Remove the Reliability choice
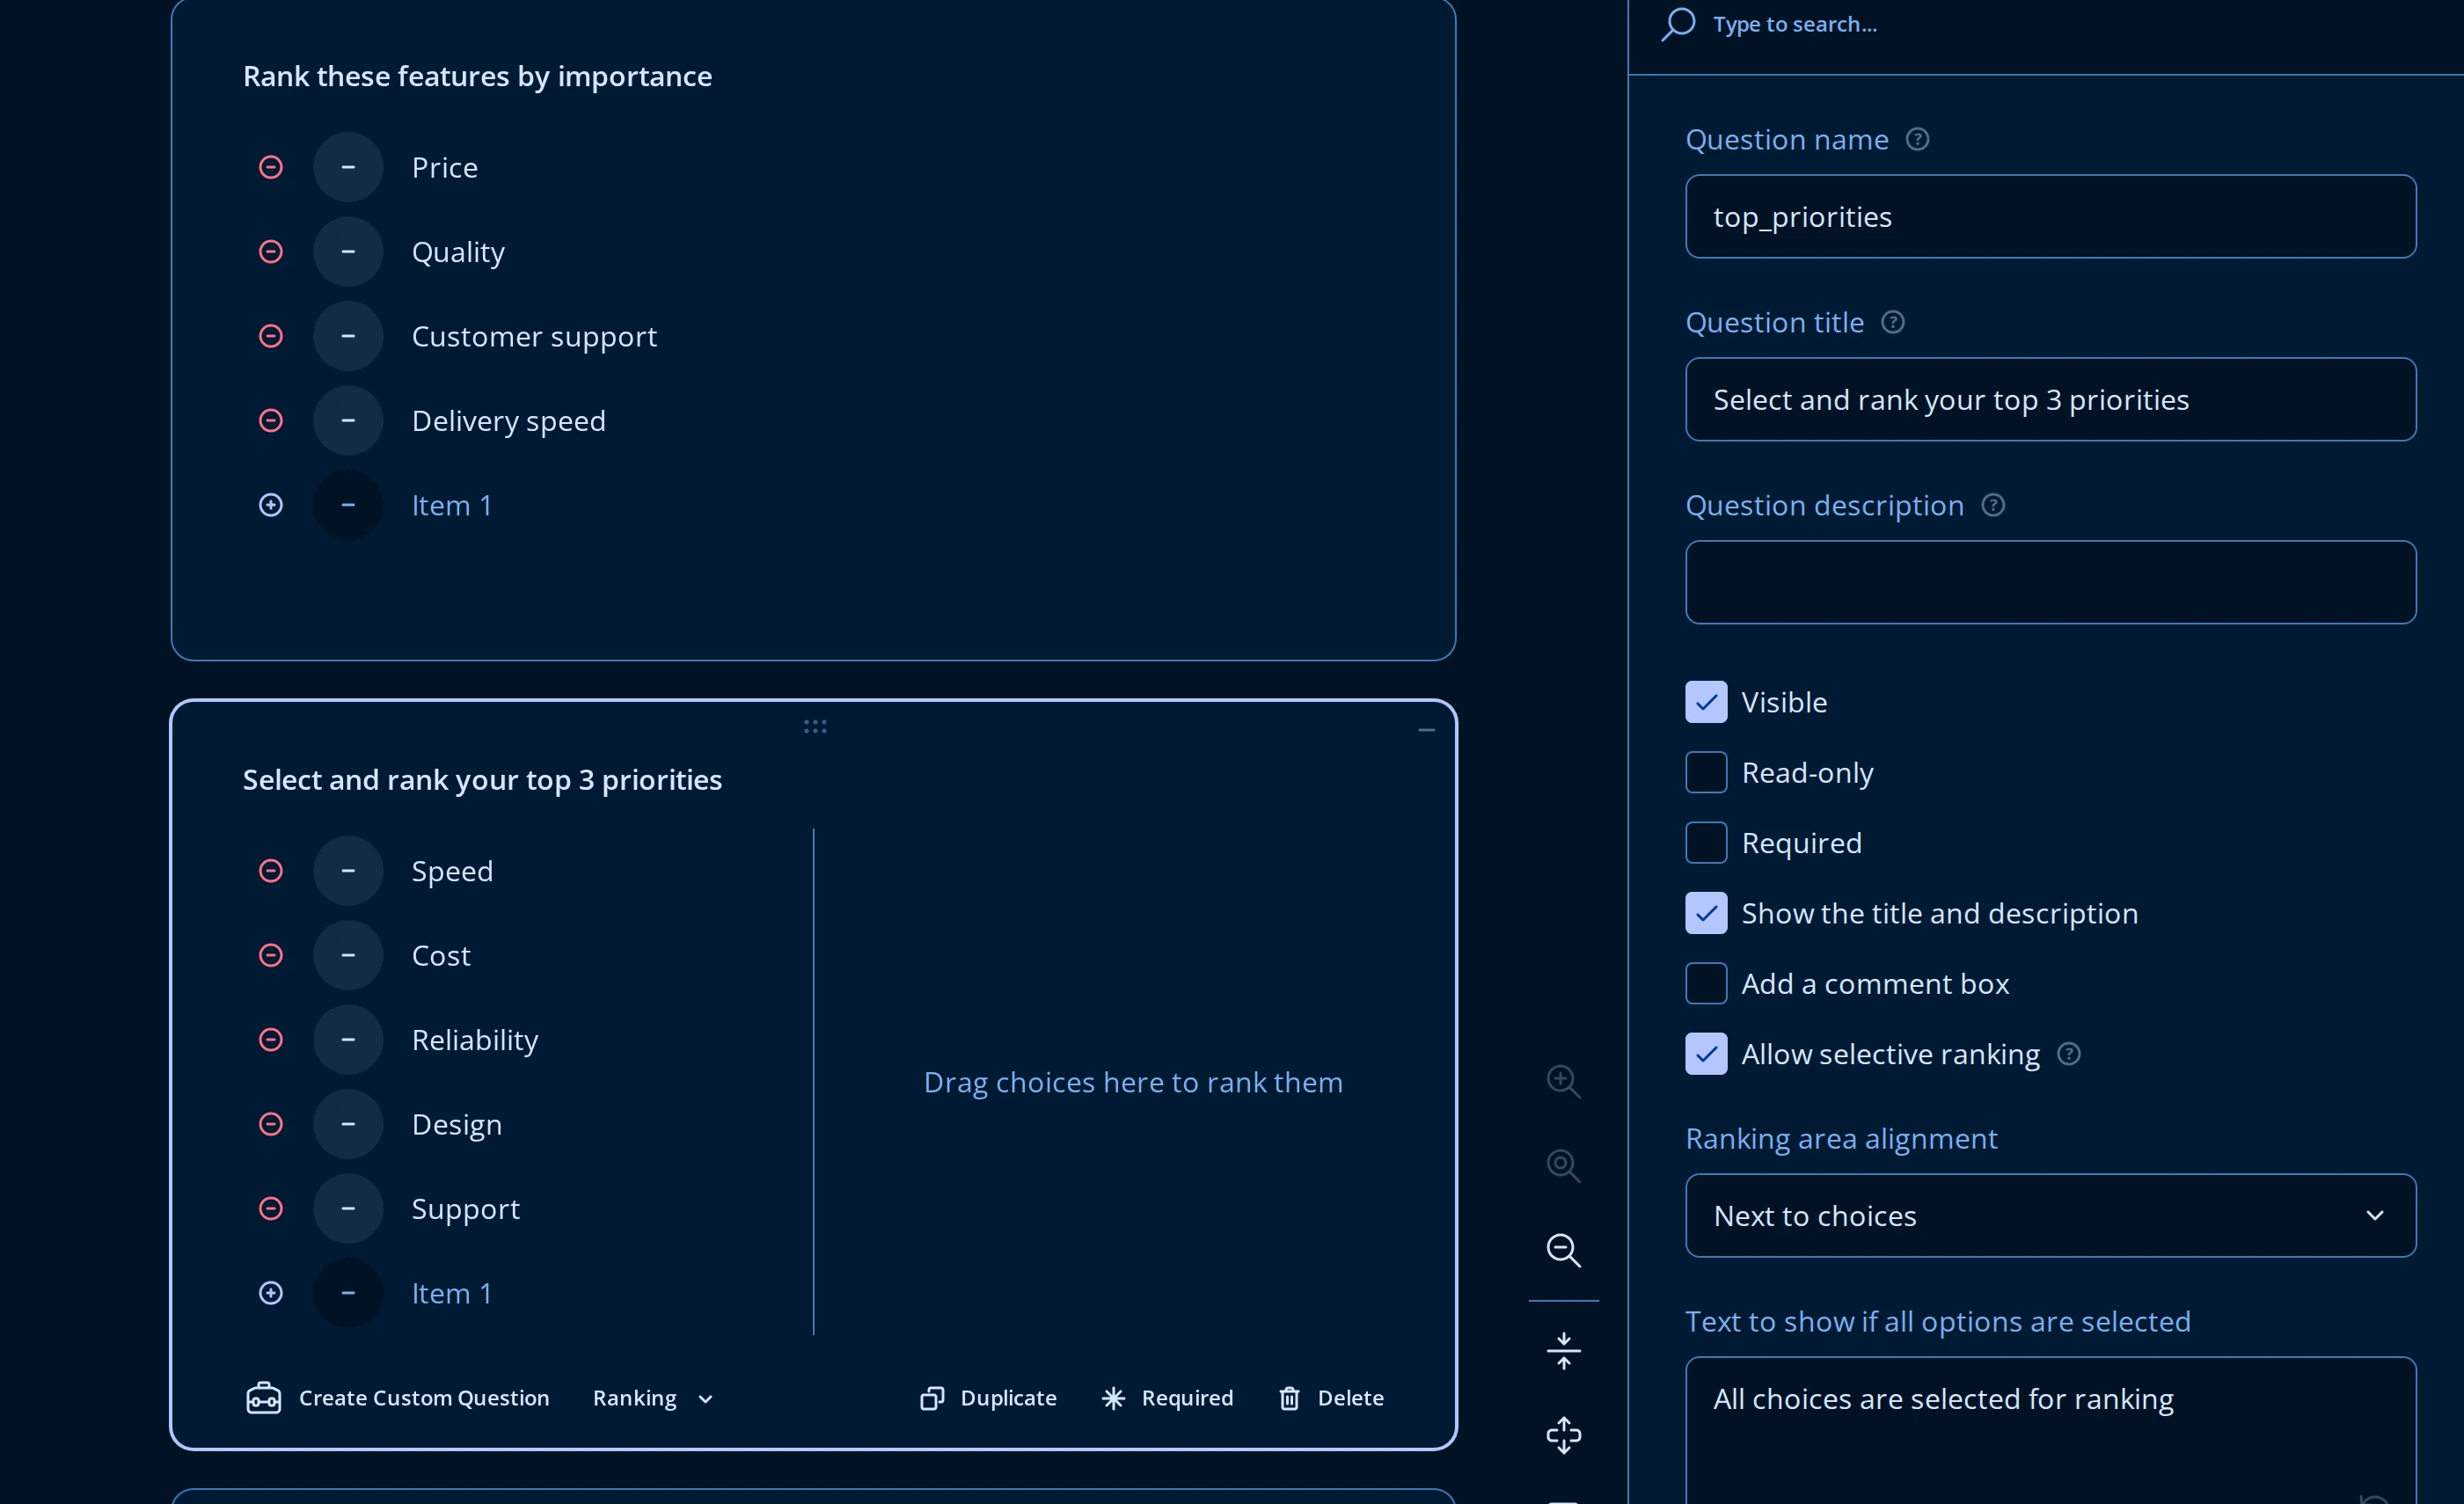 tap(270, 1040)
